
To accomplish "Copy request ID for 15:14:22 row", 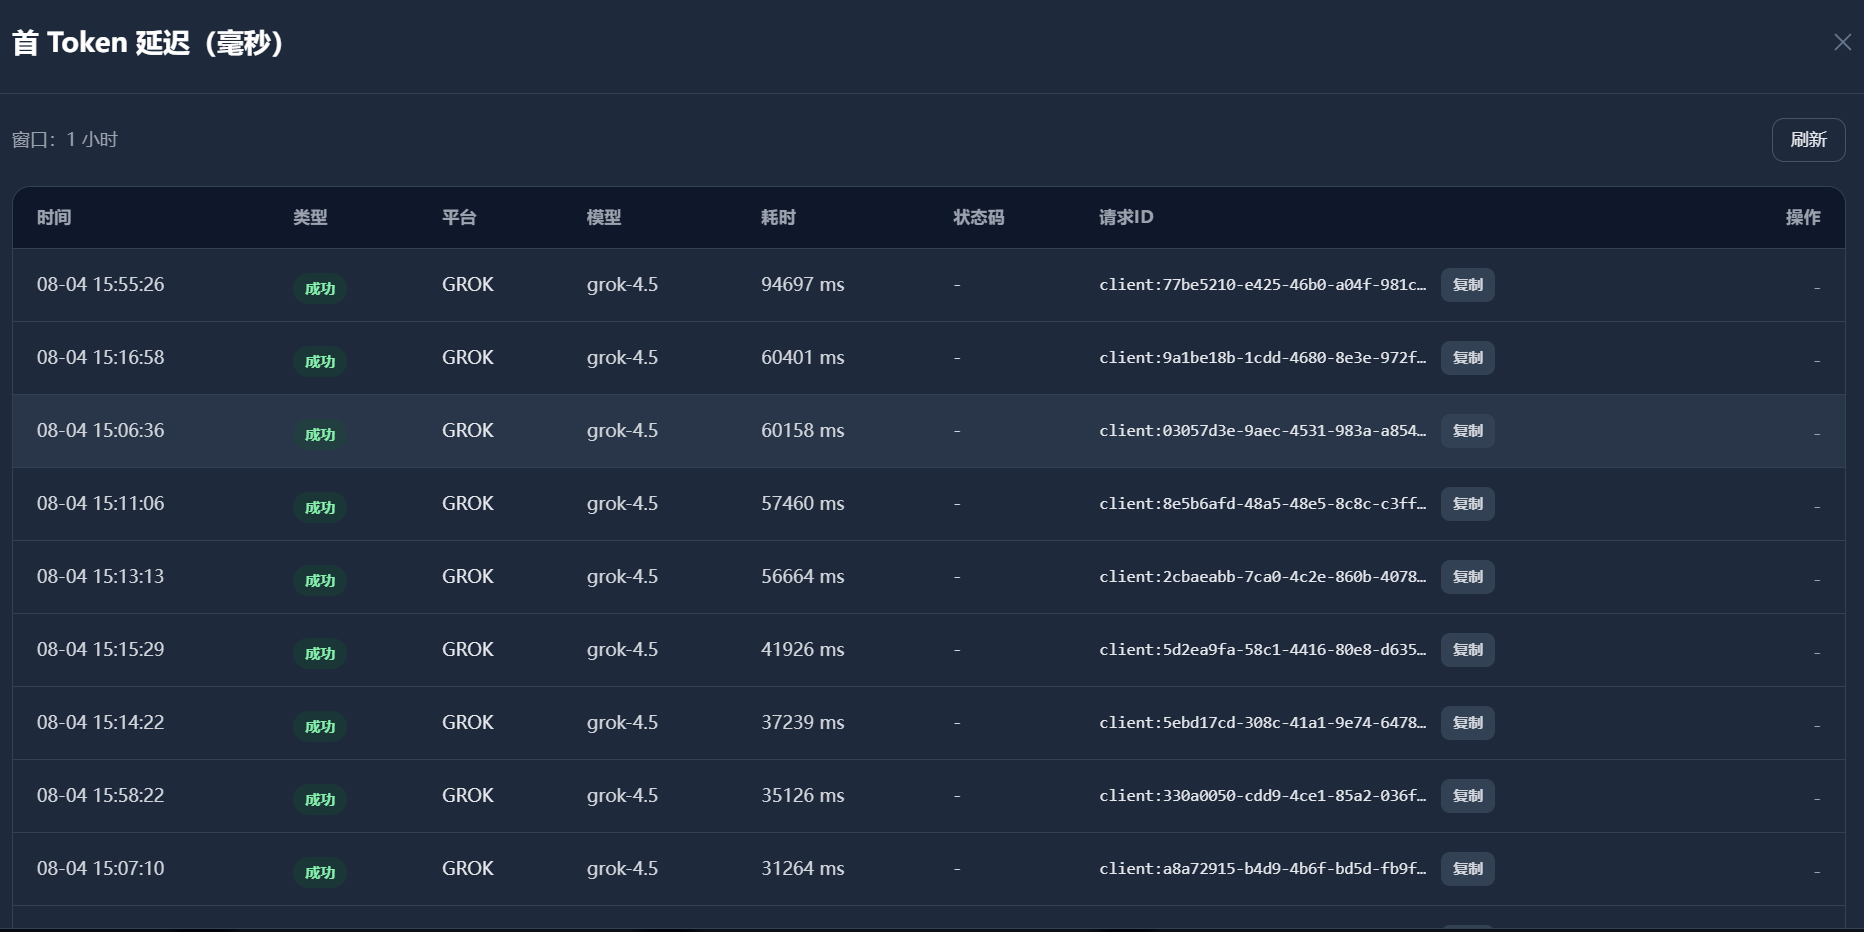I will [1467, 723].
